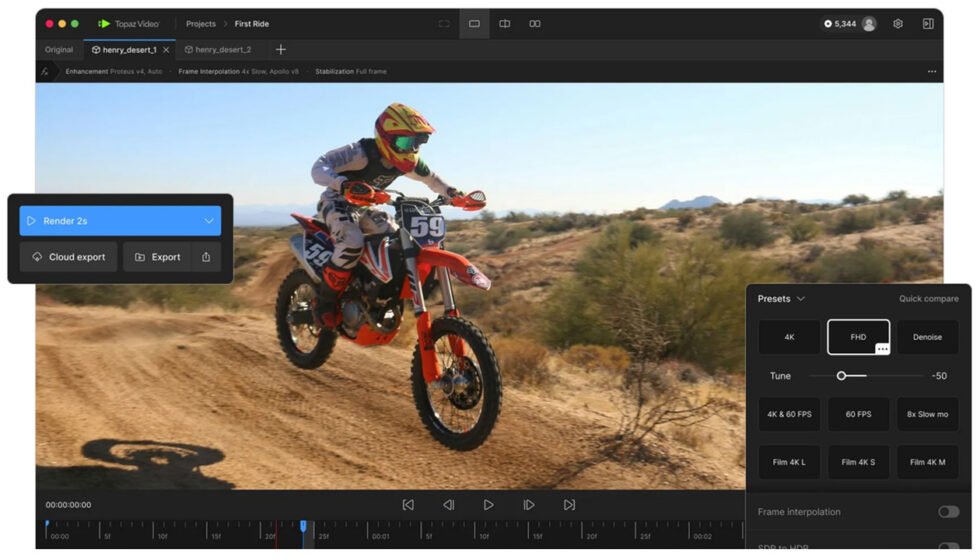
Task: Select side-by-side view layout icon
Action: 535,24
